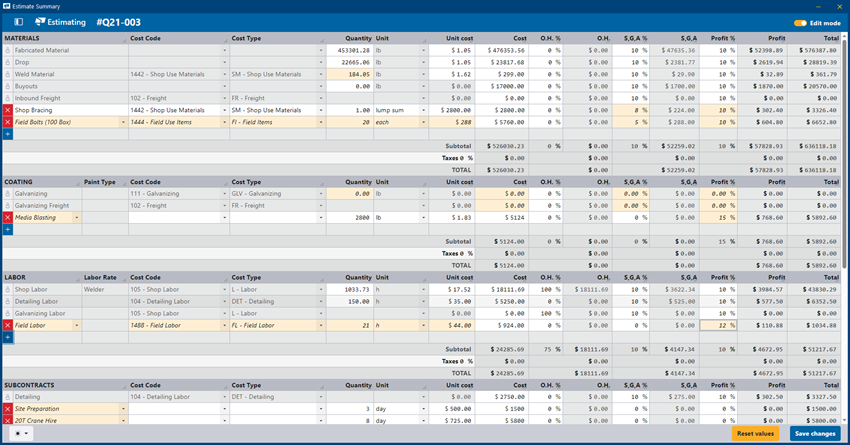
Task: Turn off Edit mode toggle
Action: (800, 22)
